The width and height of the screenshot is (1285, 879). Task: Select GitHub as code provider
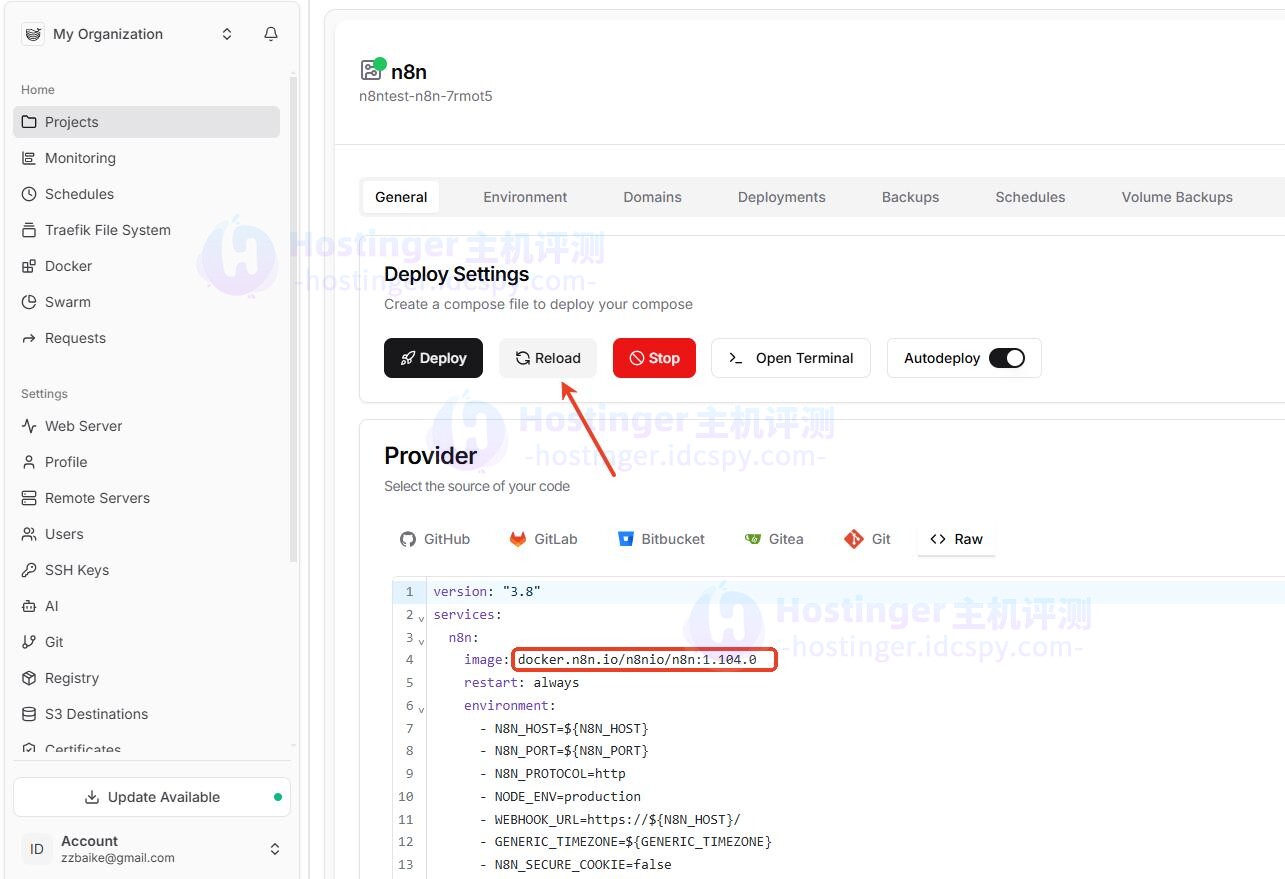[435, 539]
